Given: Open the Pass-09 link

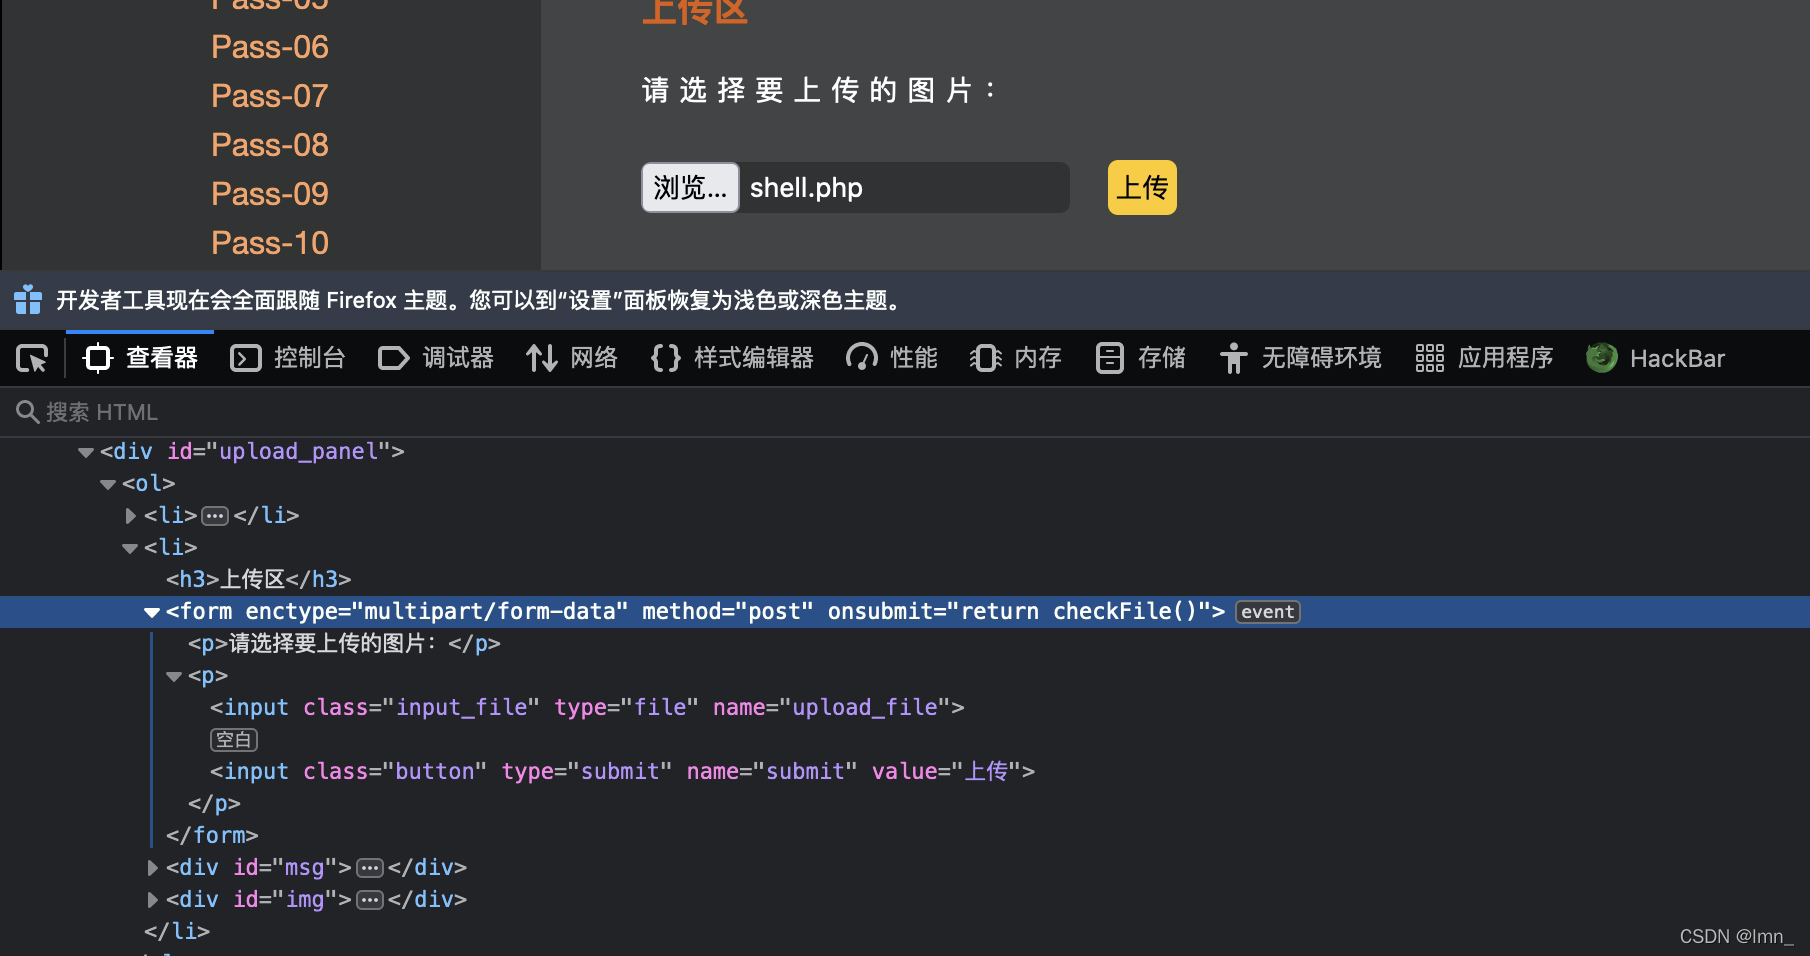Looking at the screenshot, I should pyautogui.click(x=270, y=194).
